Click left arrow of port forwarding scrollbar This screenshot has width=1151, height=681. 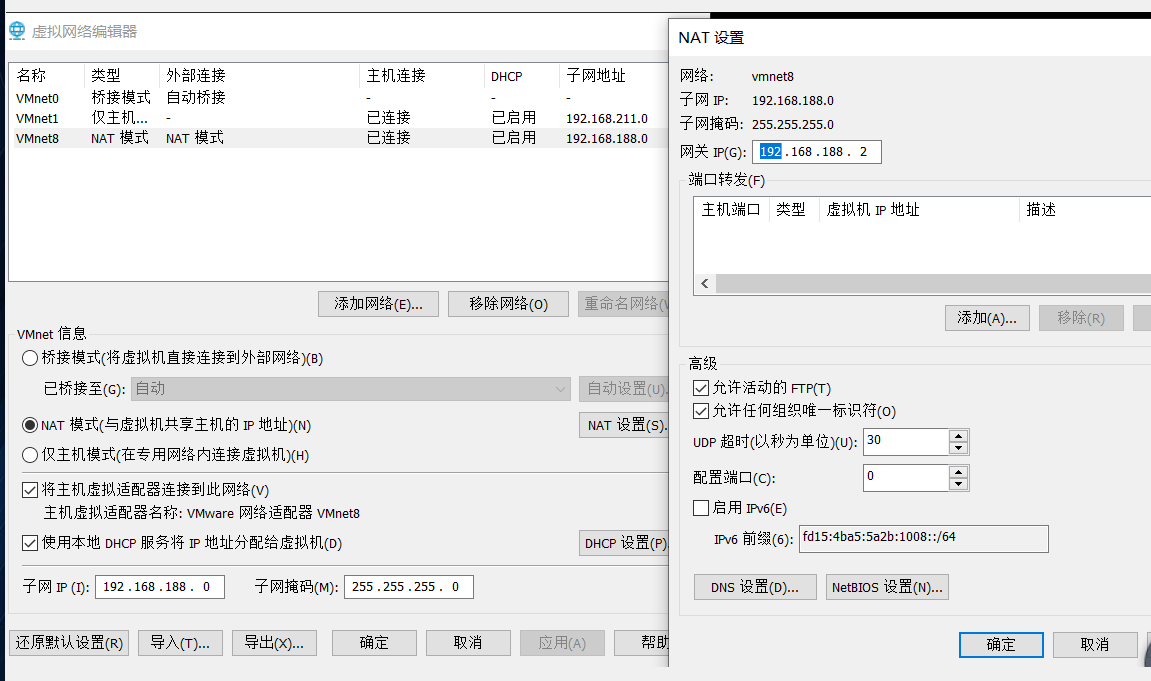705,284
